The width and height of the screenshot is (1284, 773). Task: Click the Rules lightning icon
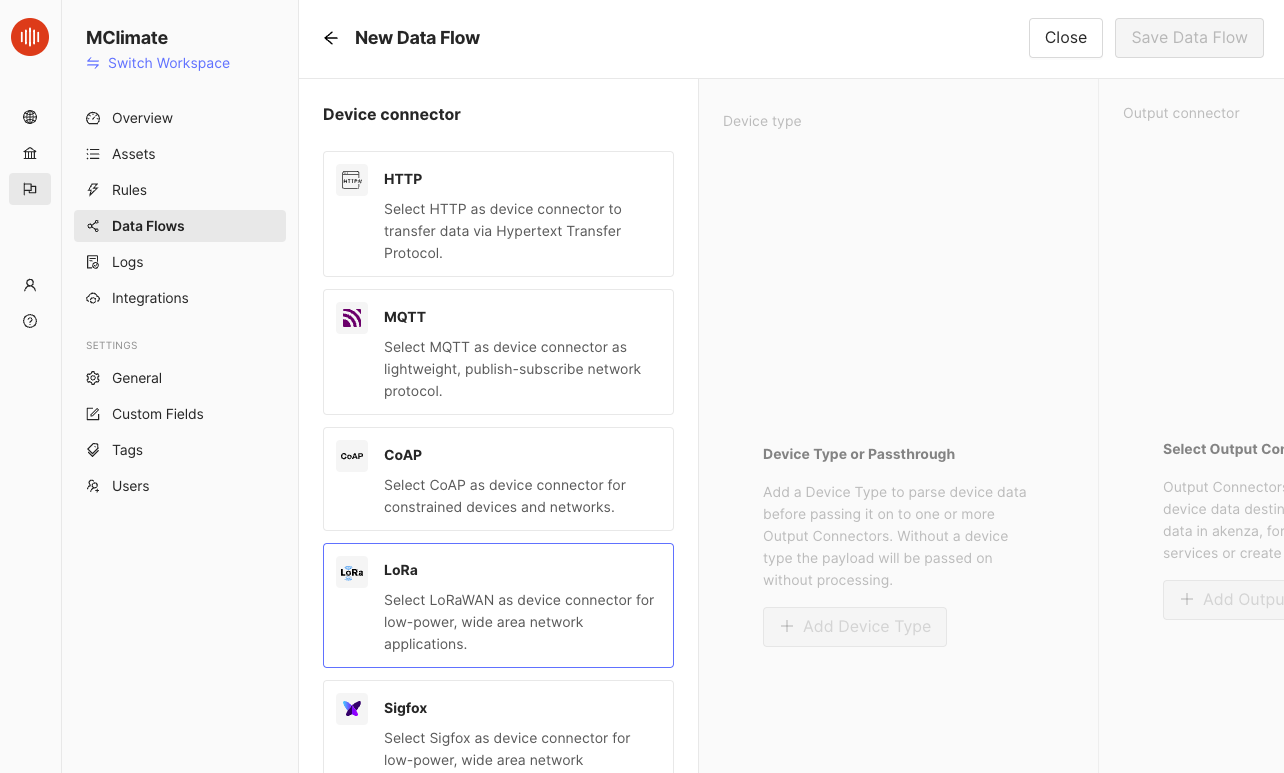(x=93, y=190)
